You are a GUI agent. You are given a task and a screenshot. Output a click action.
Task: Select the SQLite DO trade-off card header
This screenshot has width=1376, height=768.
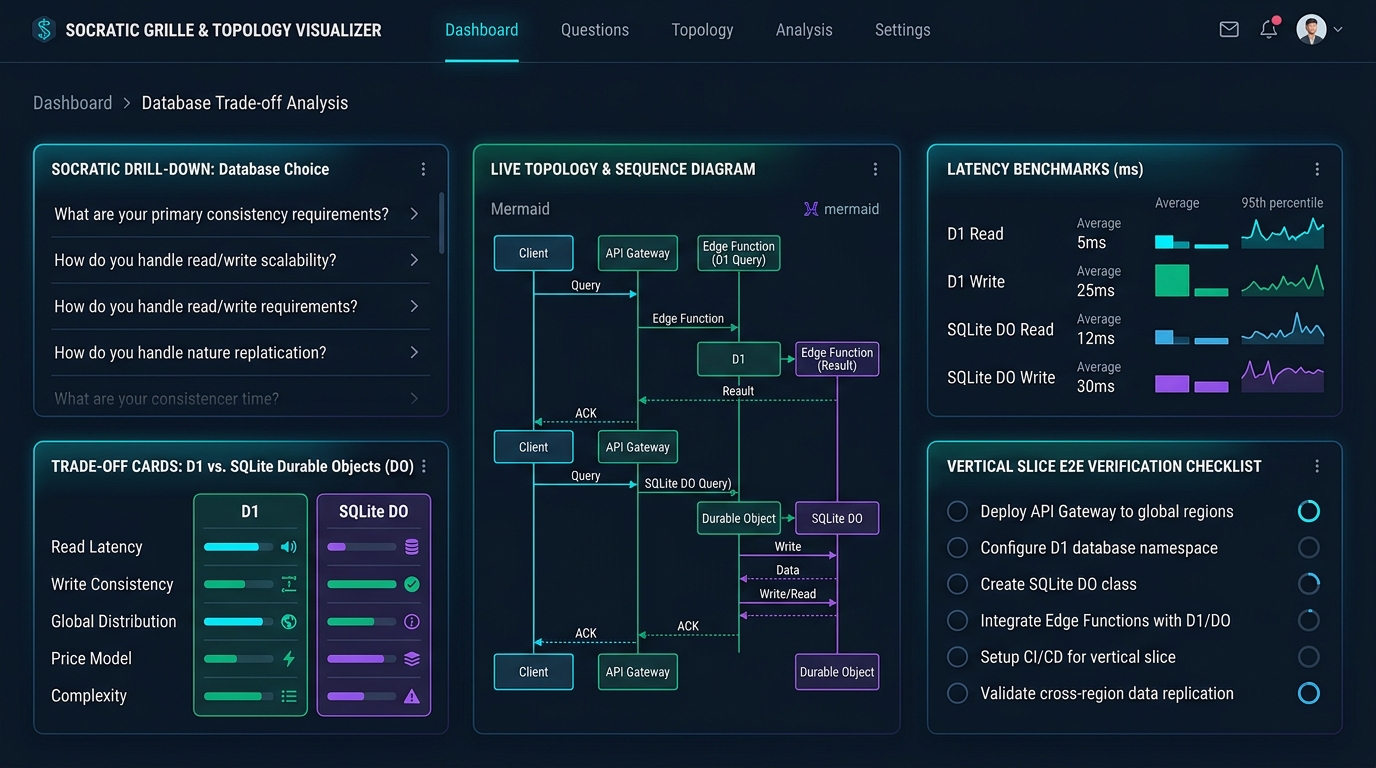[x=374, y=511]
